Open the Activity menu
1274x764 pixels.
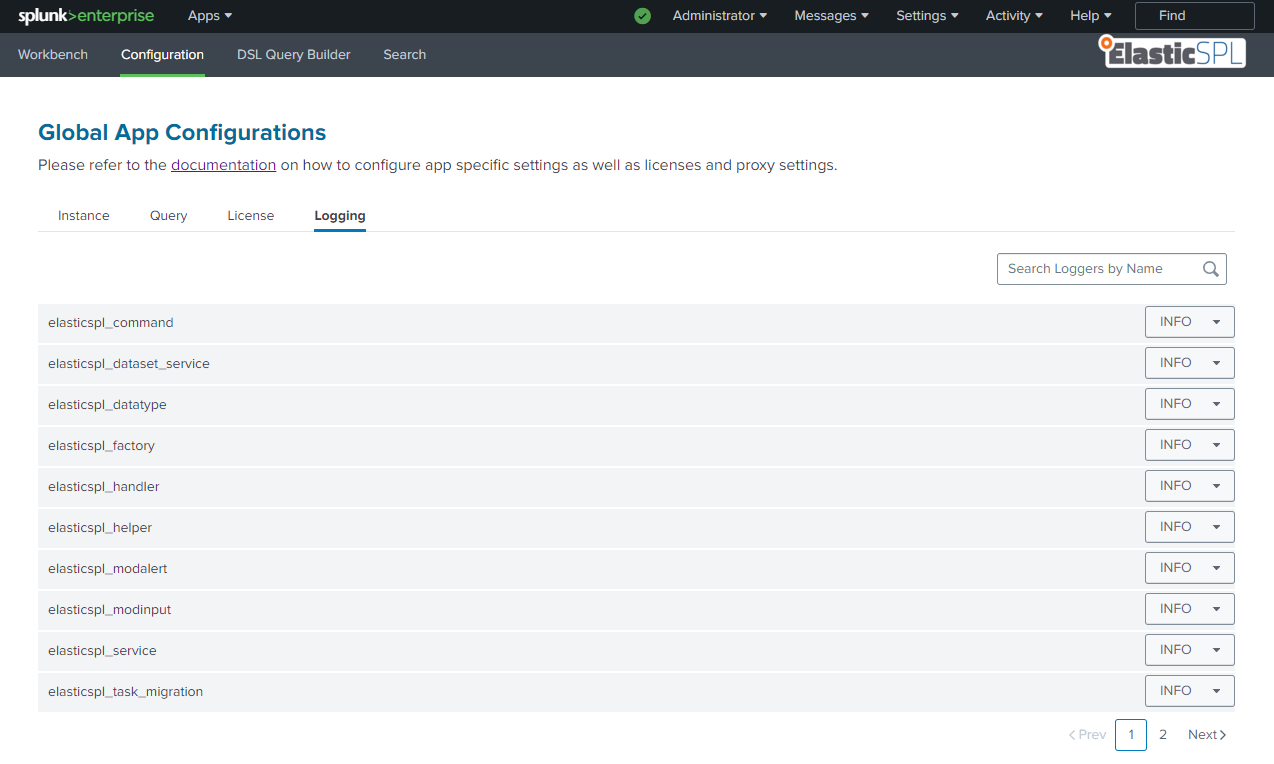(x=1014, y=16)
